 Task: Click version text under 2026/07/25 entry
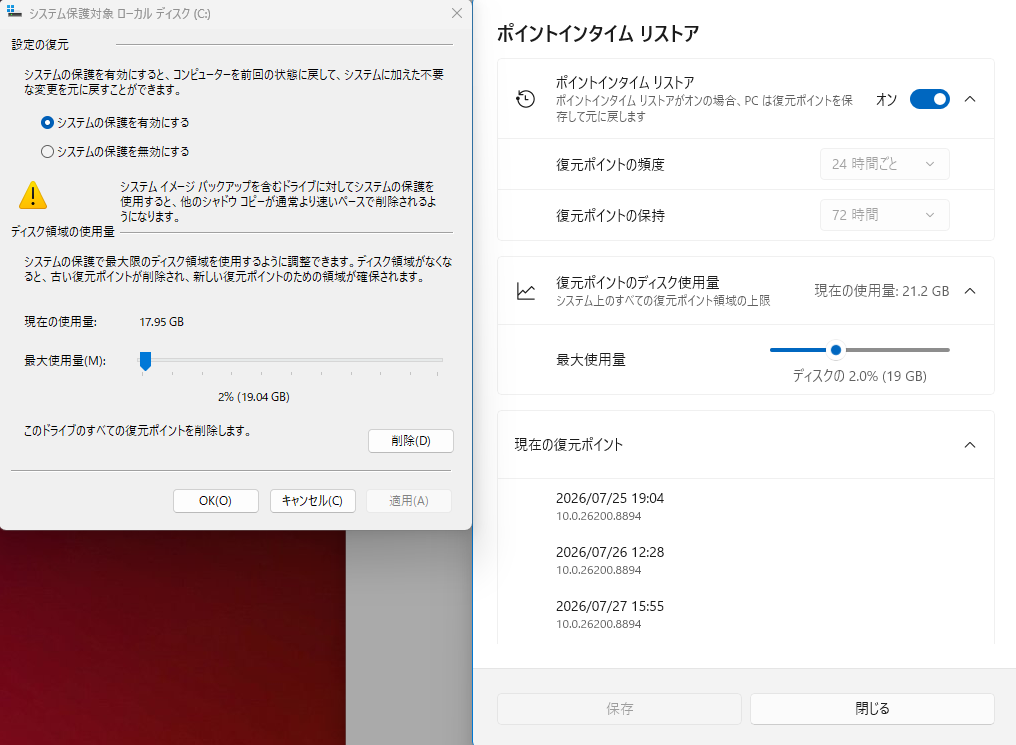pyautogui.click(x=598, y=516)
